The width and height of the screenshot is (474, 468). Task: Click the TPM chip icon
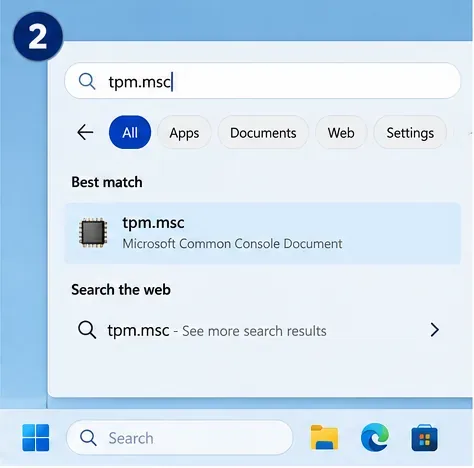93,233
